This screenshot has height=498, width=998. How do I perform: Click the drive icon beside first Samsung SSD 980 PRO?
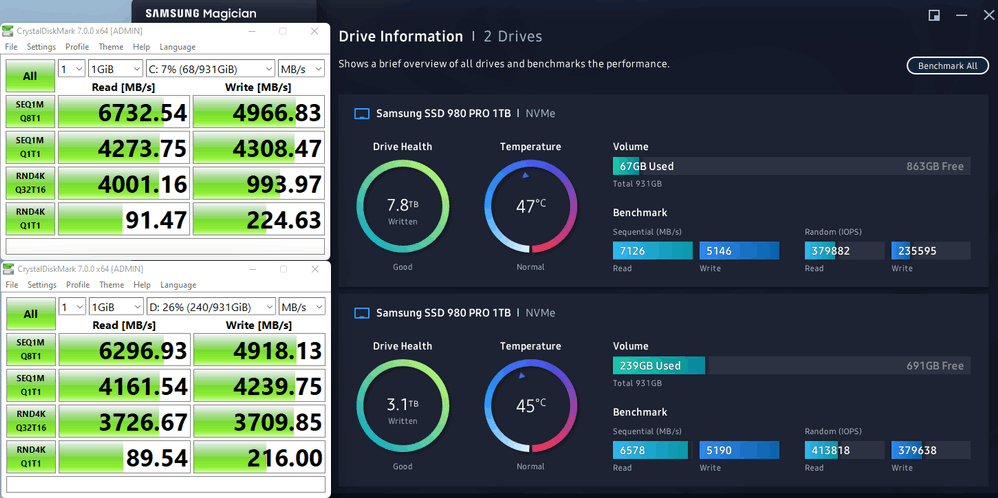tap(362, 113)
